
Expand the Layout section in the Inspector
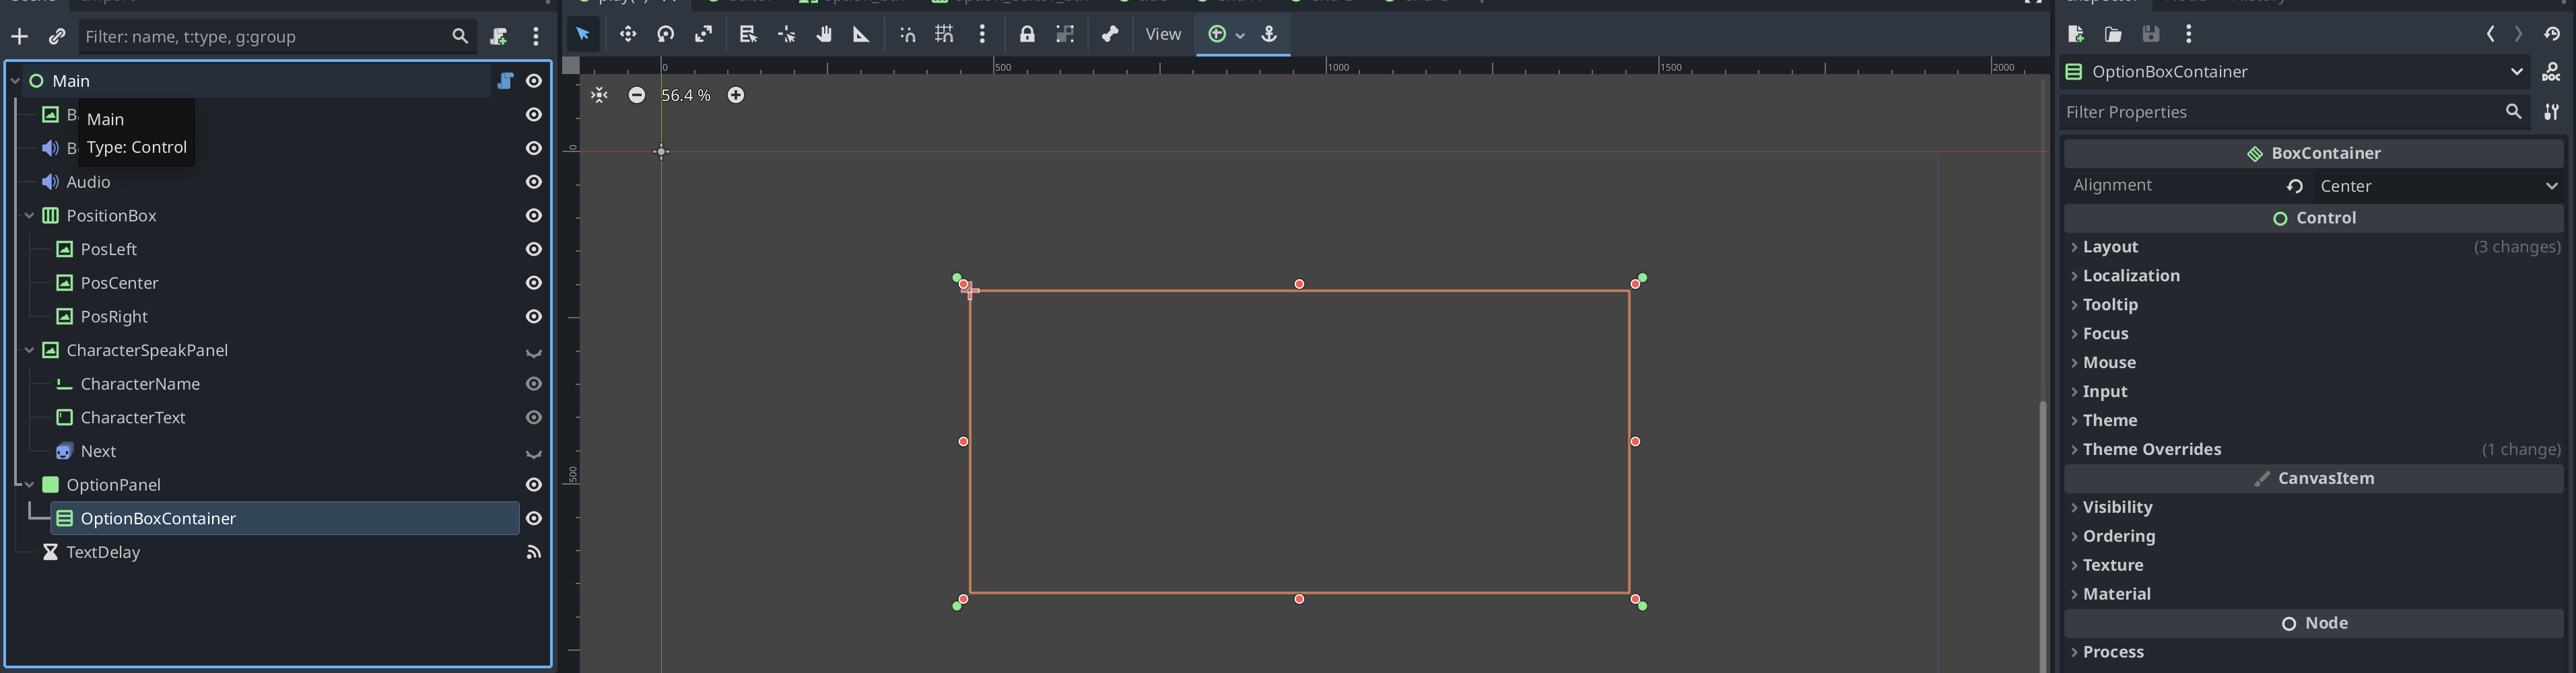[2110, 247]
